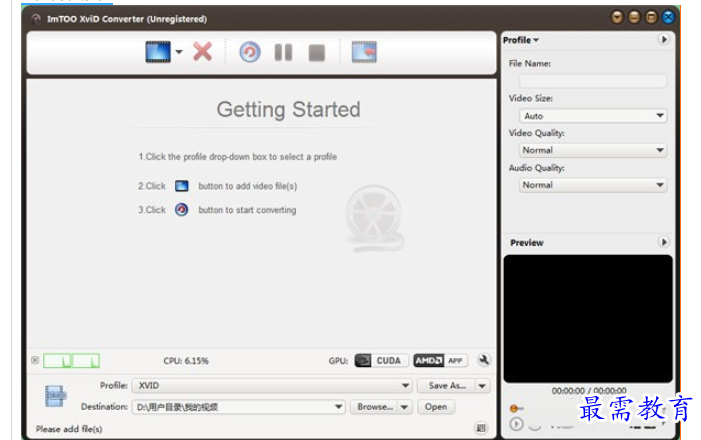
Task: Click the log icon in status bar
Action: pyautogui.click(x=481, y=428)
